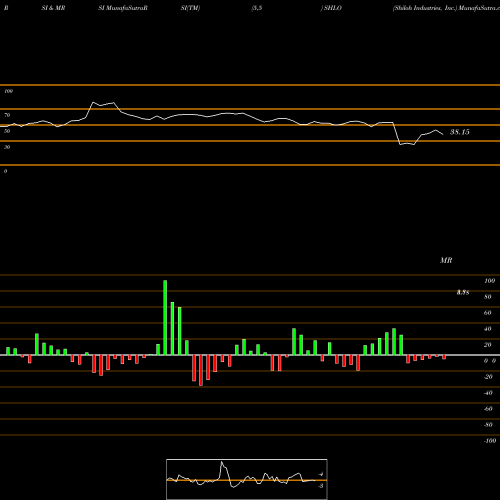Click the MR axis label 80
The width and height of the screenshot is (500, 500).
488,297
